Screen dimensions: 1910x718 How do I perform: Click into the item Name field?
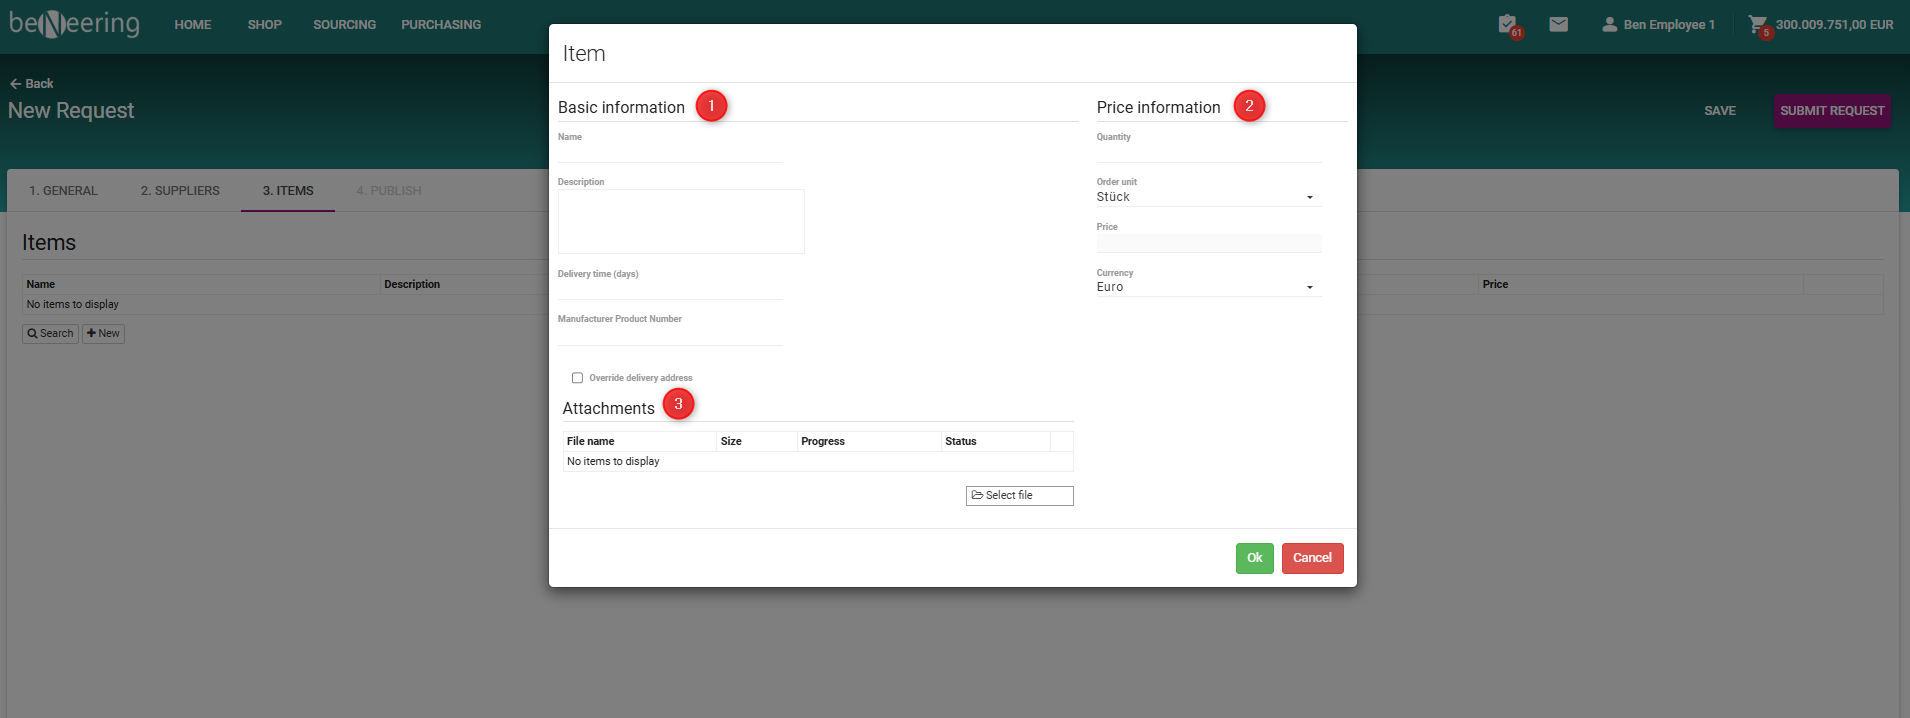(x=670, y=152)
